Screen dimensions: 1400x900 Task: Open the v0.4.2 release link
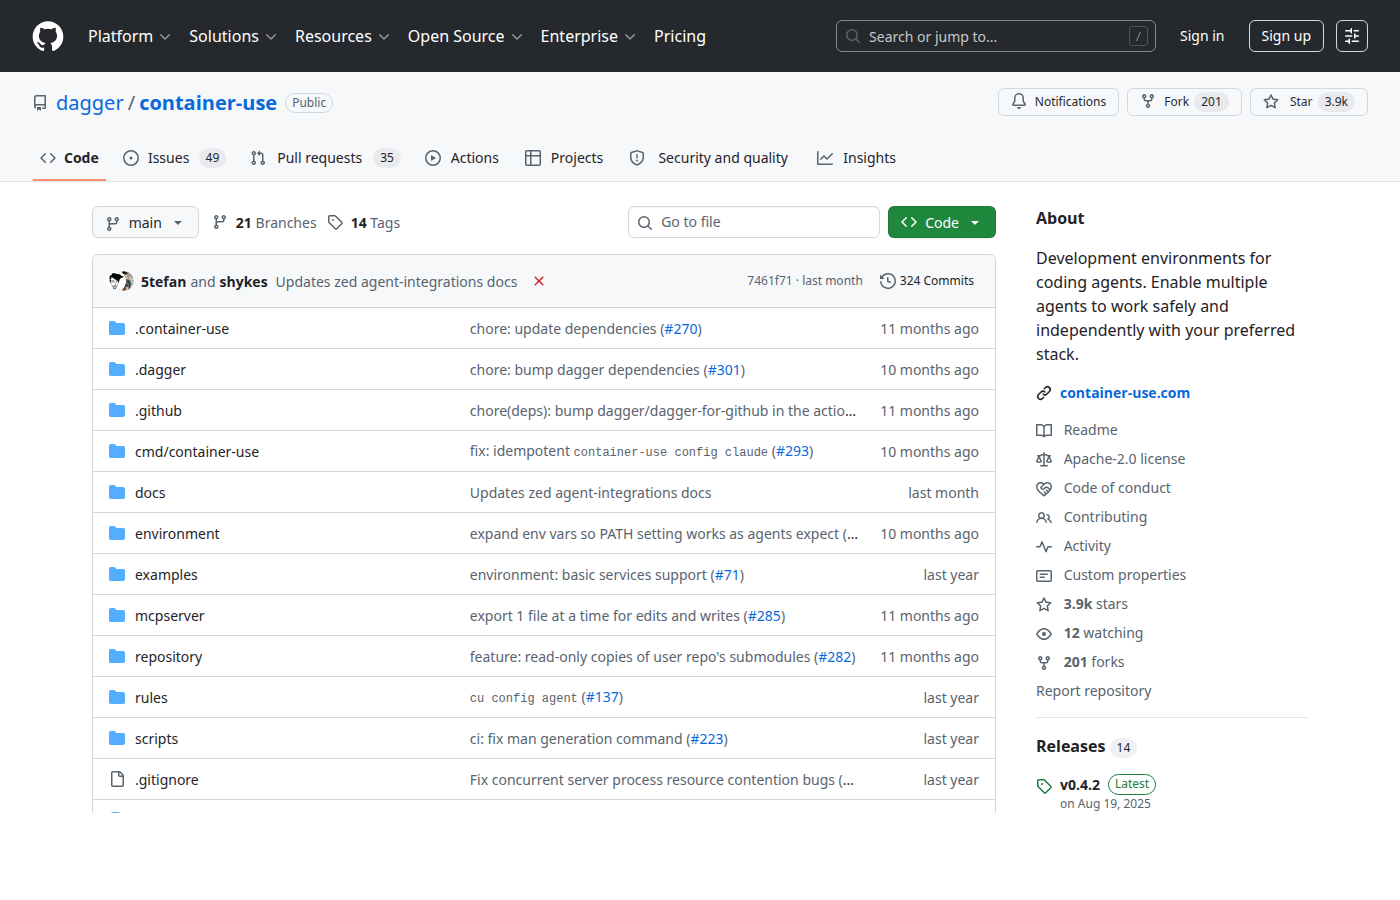[1080, 785]
